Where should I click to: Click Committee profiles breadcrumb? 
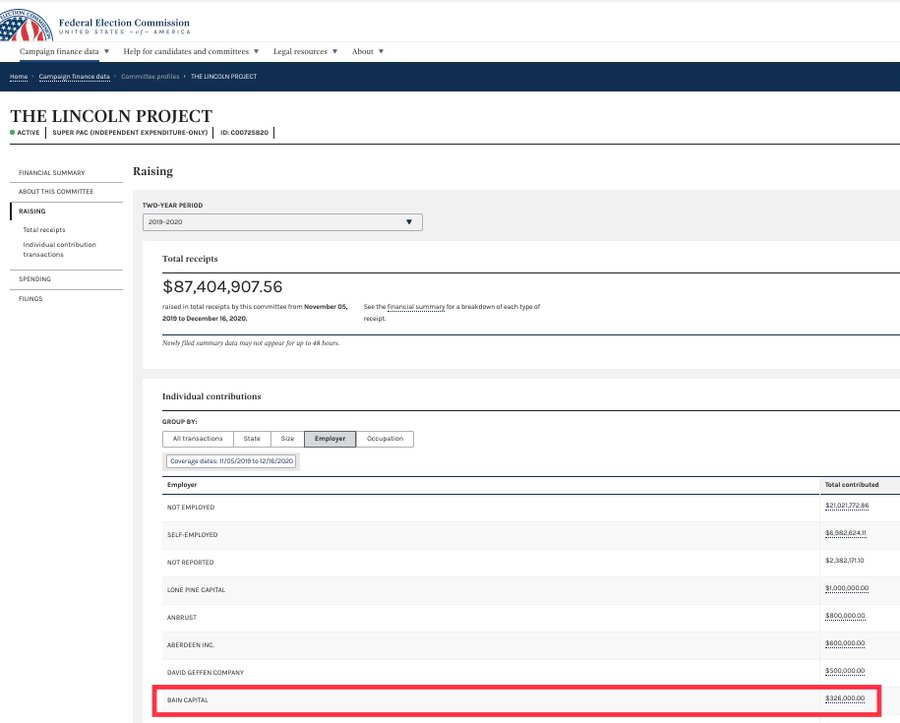(x=150, y=76)
